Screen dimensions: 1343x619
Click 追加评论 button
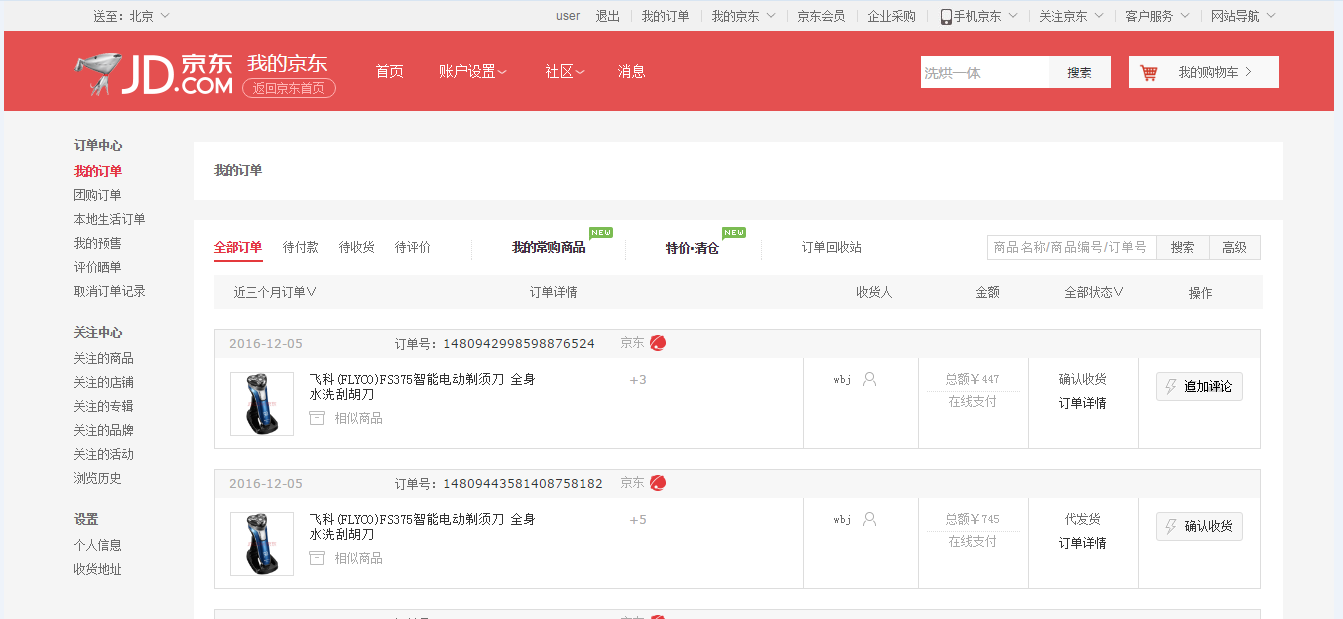pyautogui.click(x=1199, y=386)
